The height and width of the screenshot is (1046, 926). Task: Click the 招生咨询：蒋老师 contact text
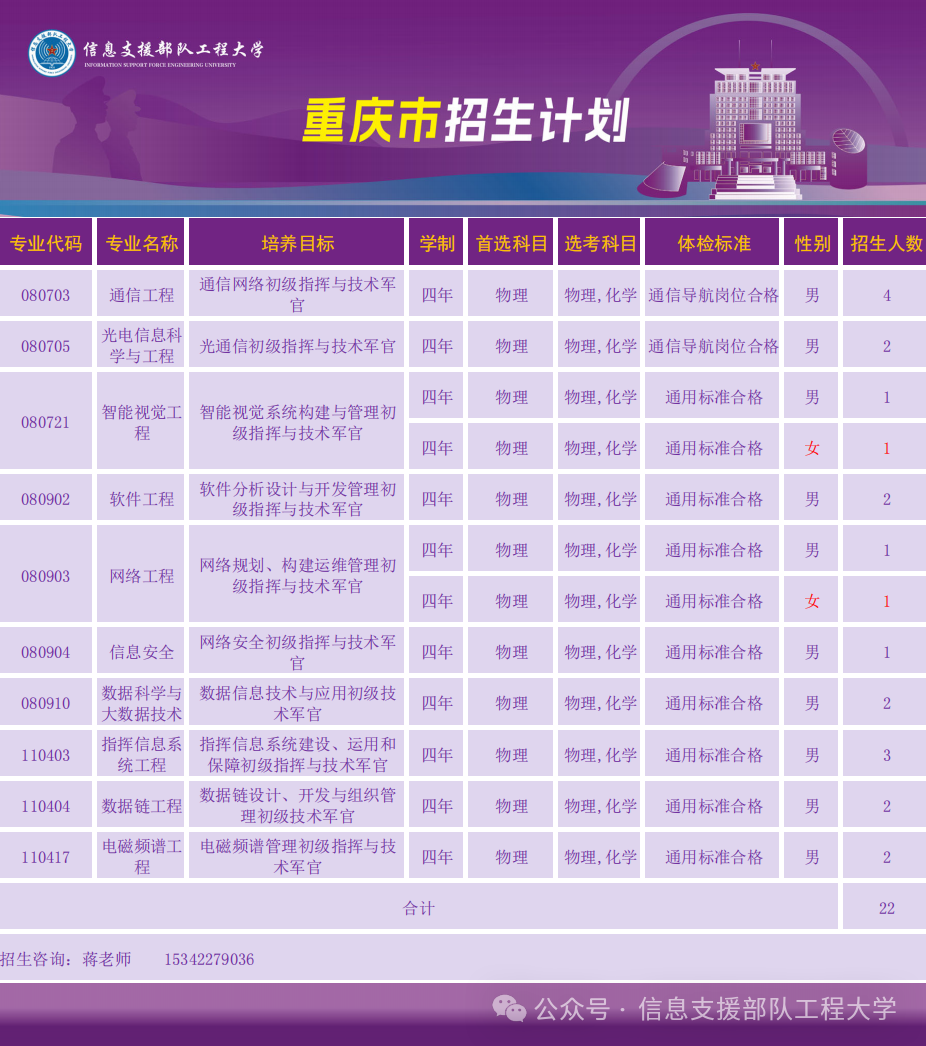pos(65,959)
